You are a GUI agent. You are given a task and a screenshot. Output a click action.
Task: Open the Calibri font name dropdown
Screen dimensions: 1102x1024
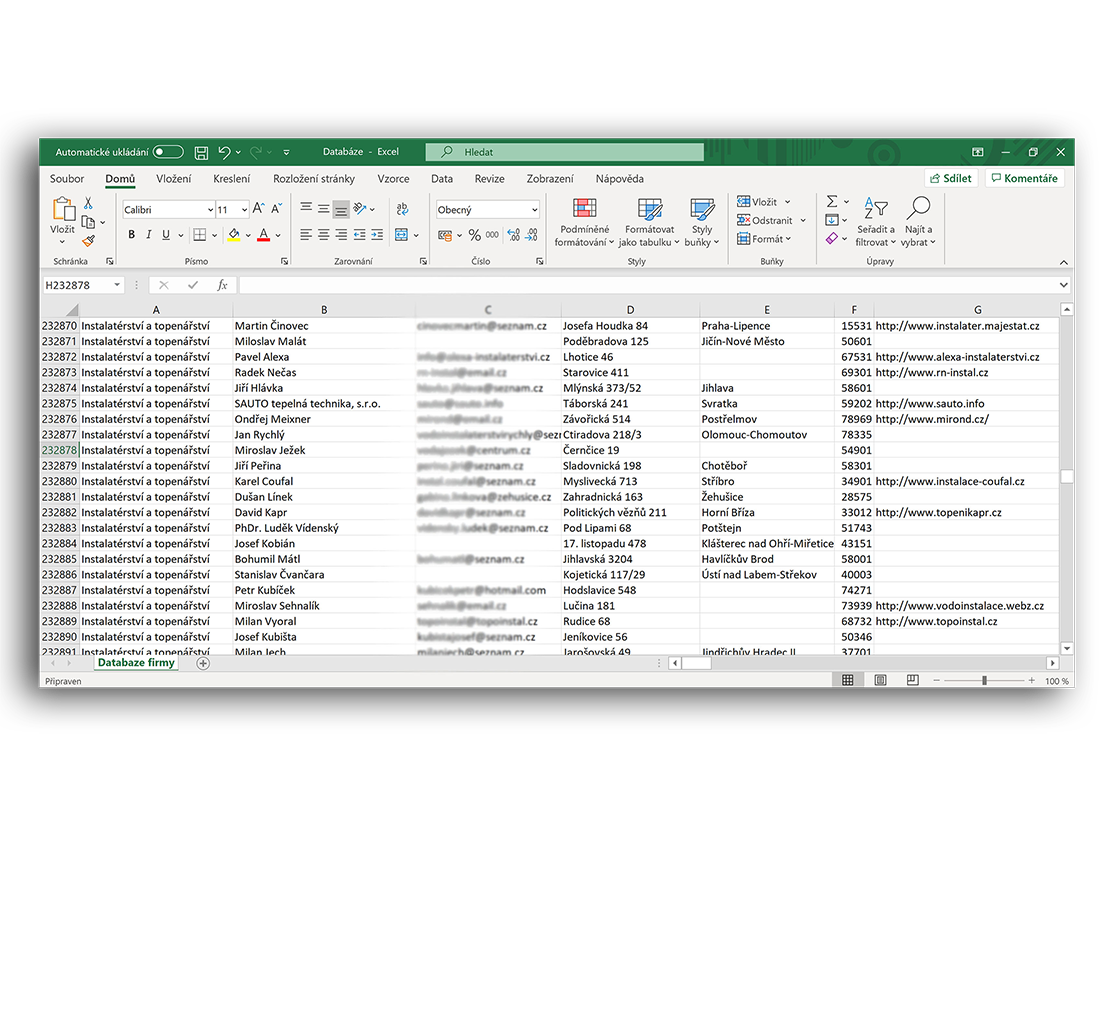(x=210, y=210)
